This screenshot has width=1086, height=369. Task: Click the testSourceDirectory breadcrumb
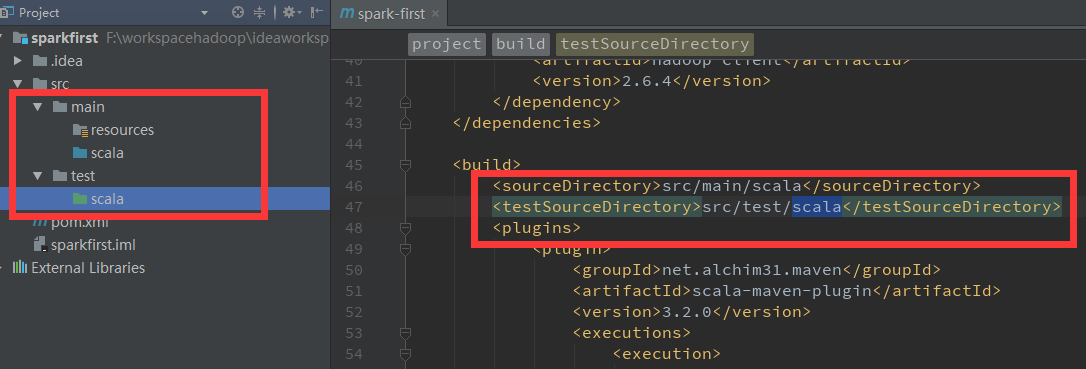click(x=655, y=44)
